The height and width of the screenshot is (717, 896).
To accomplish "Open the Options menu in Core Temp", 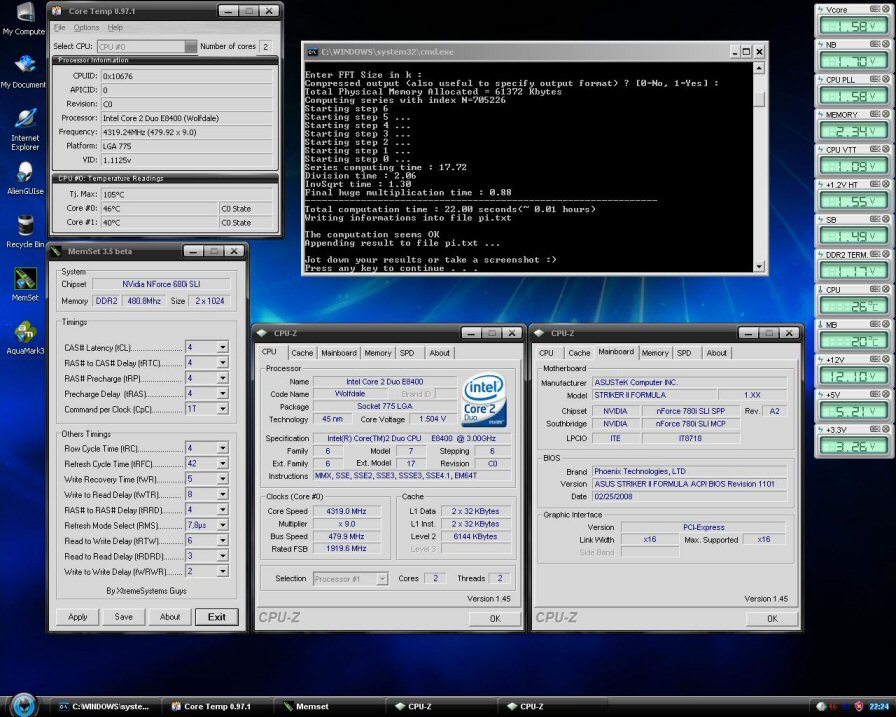I will coord(86,27).
